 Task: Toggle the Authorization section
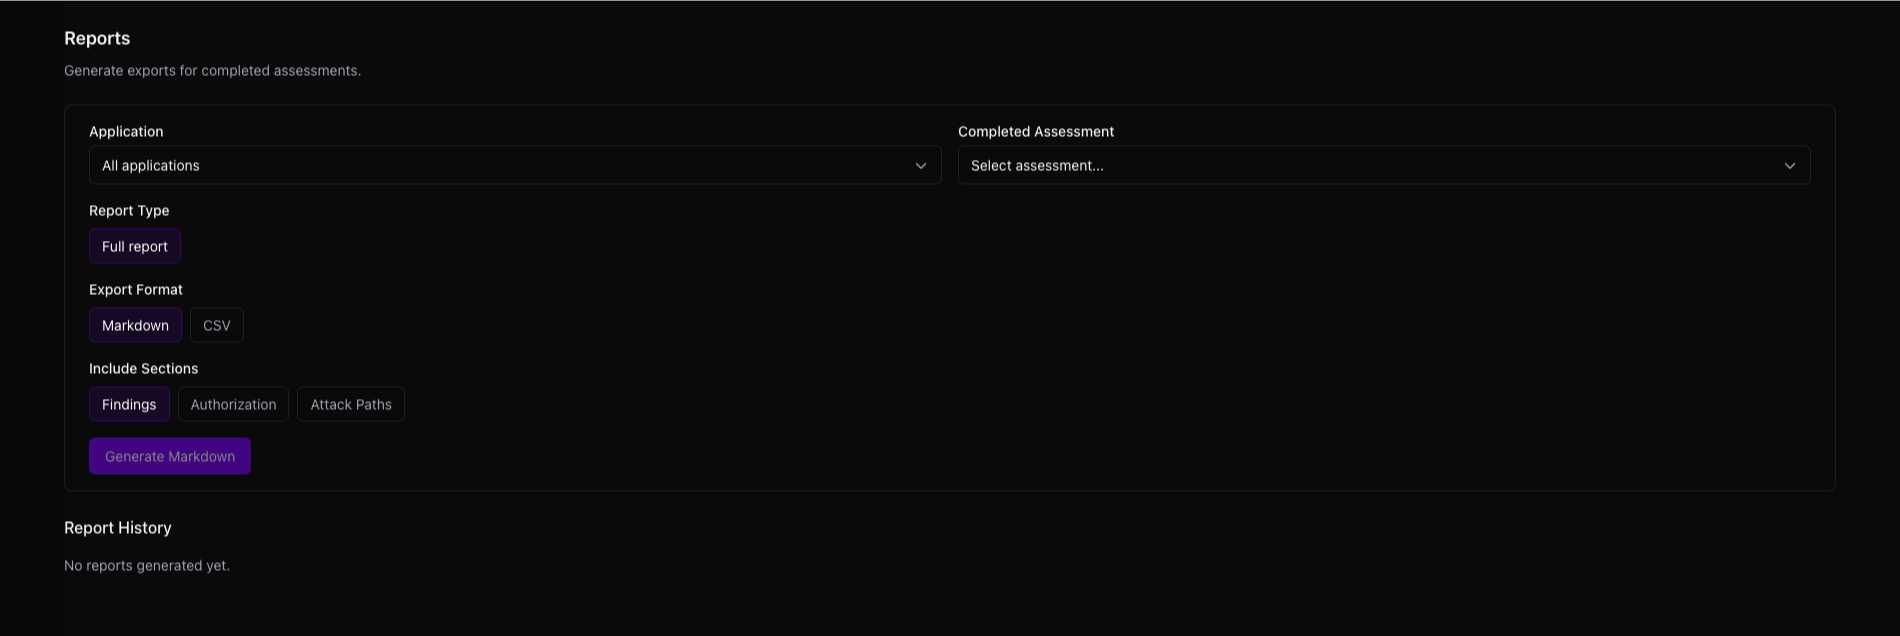(x=233, y=404)
